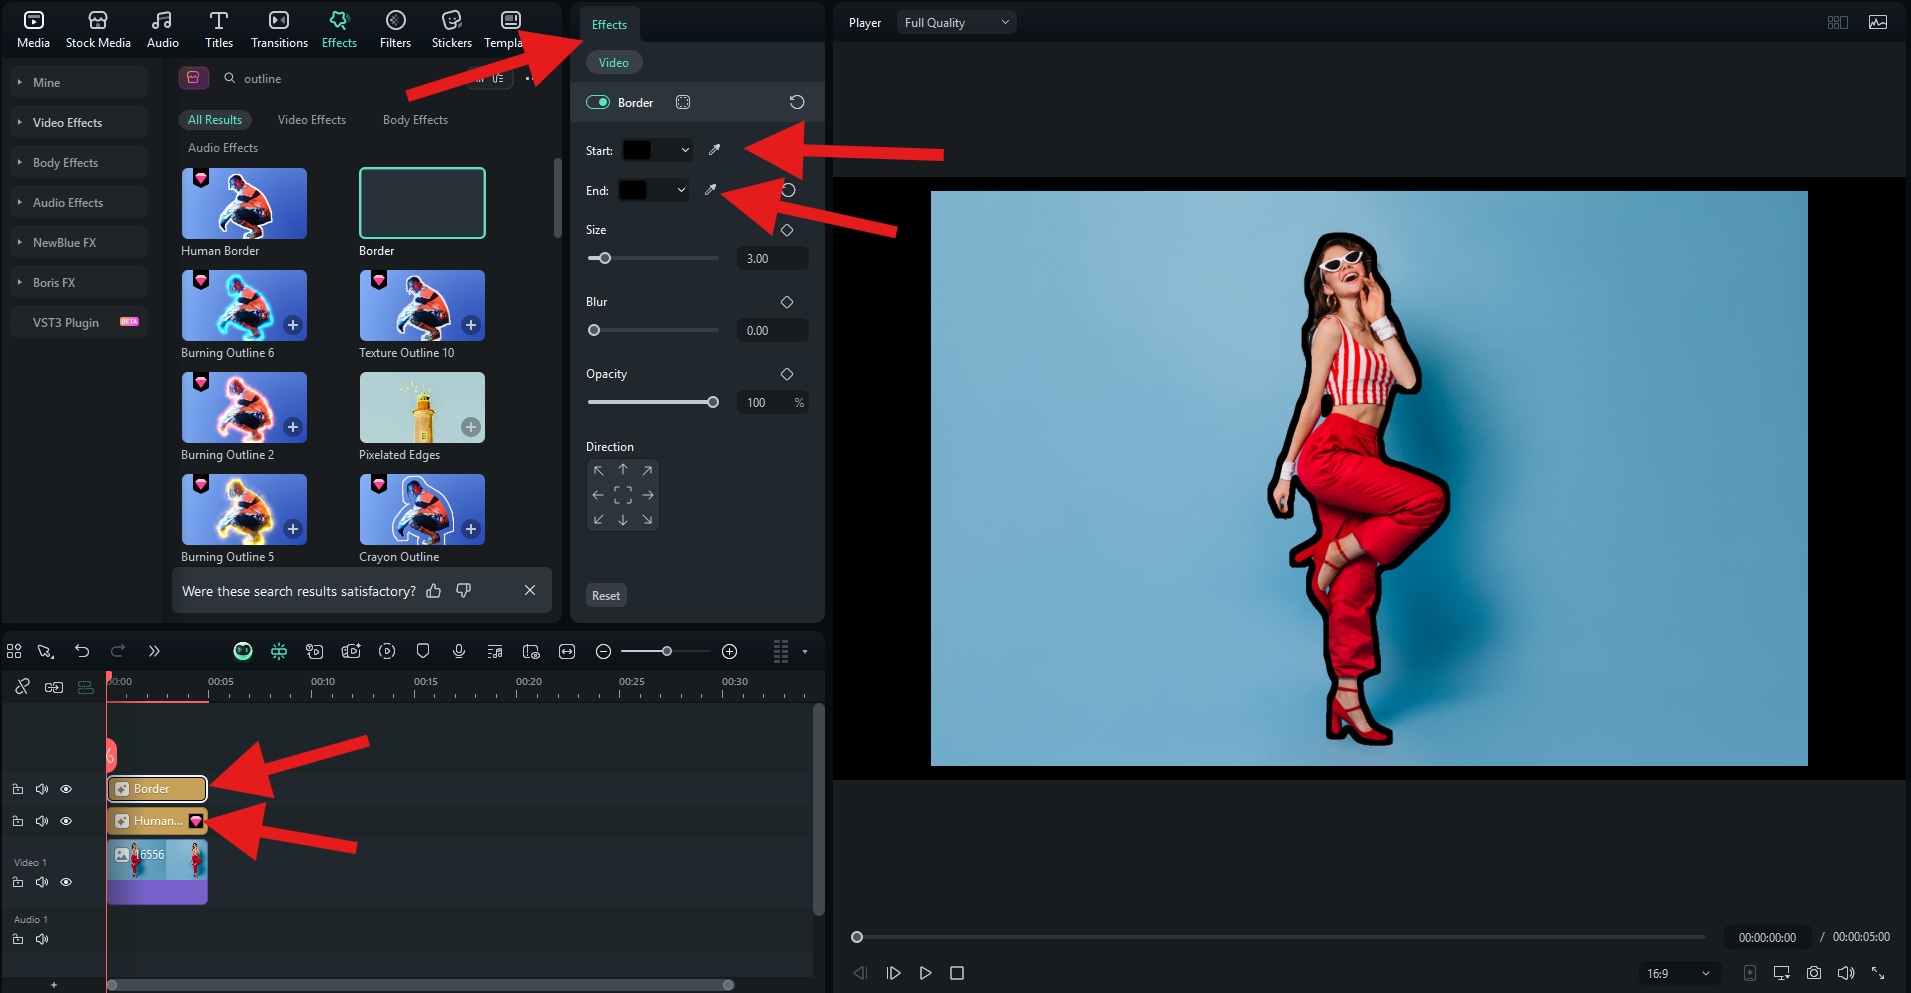The width and height of the screenshot is (1911, 993).
Task: Hide the Video 1 track
Action: pyautogui.click(x=66, y=882)
